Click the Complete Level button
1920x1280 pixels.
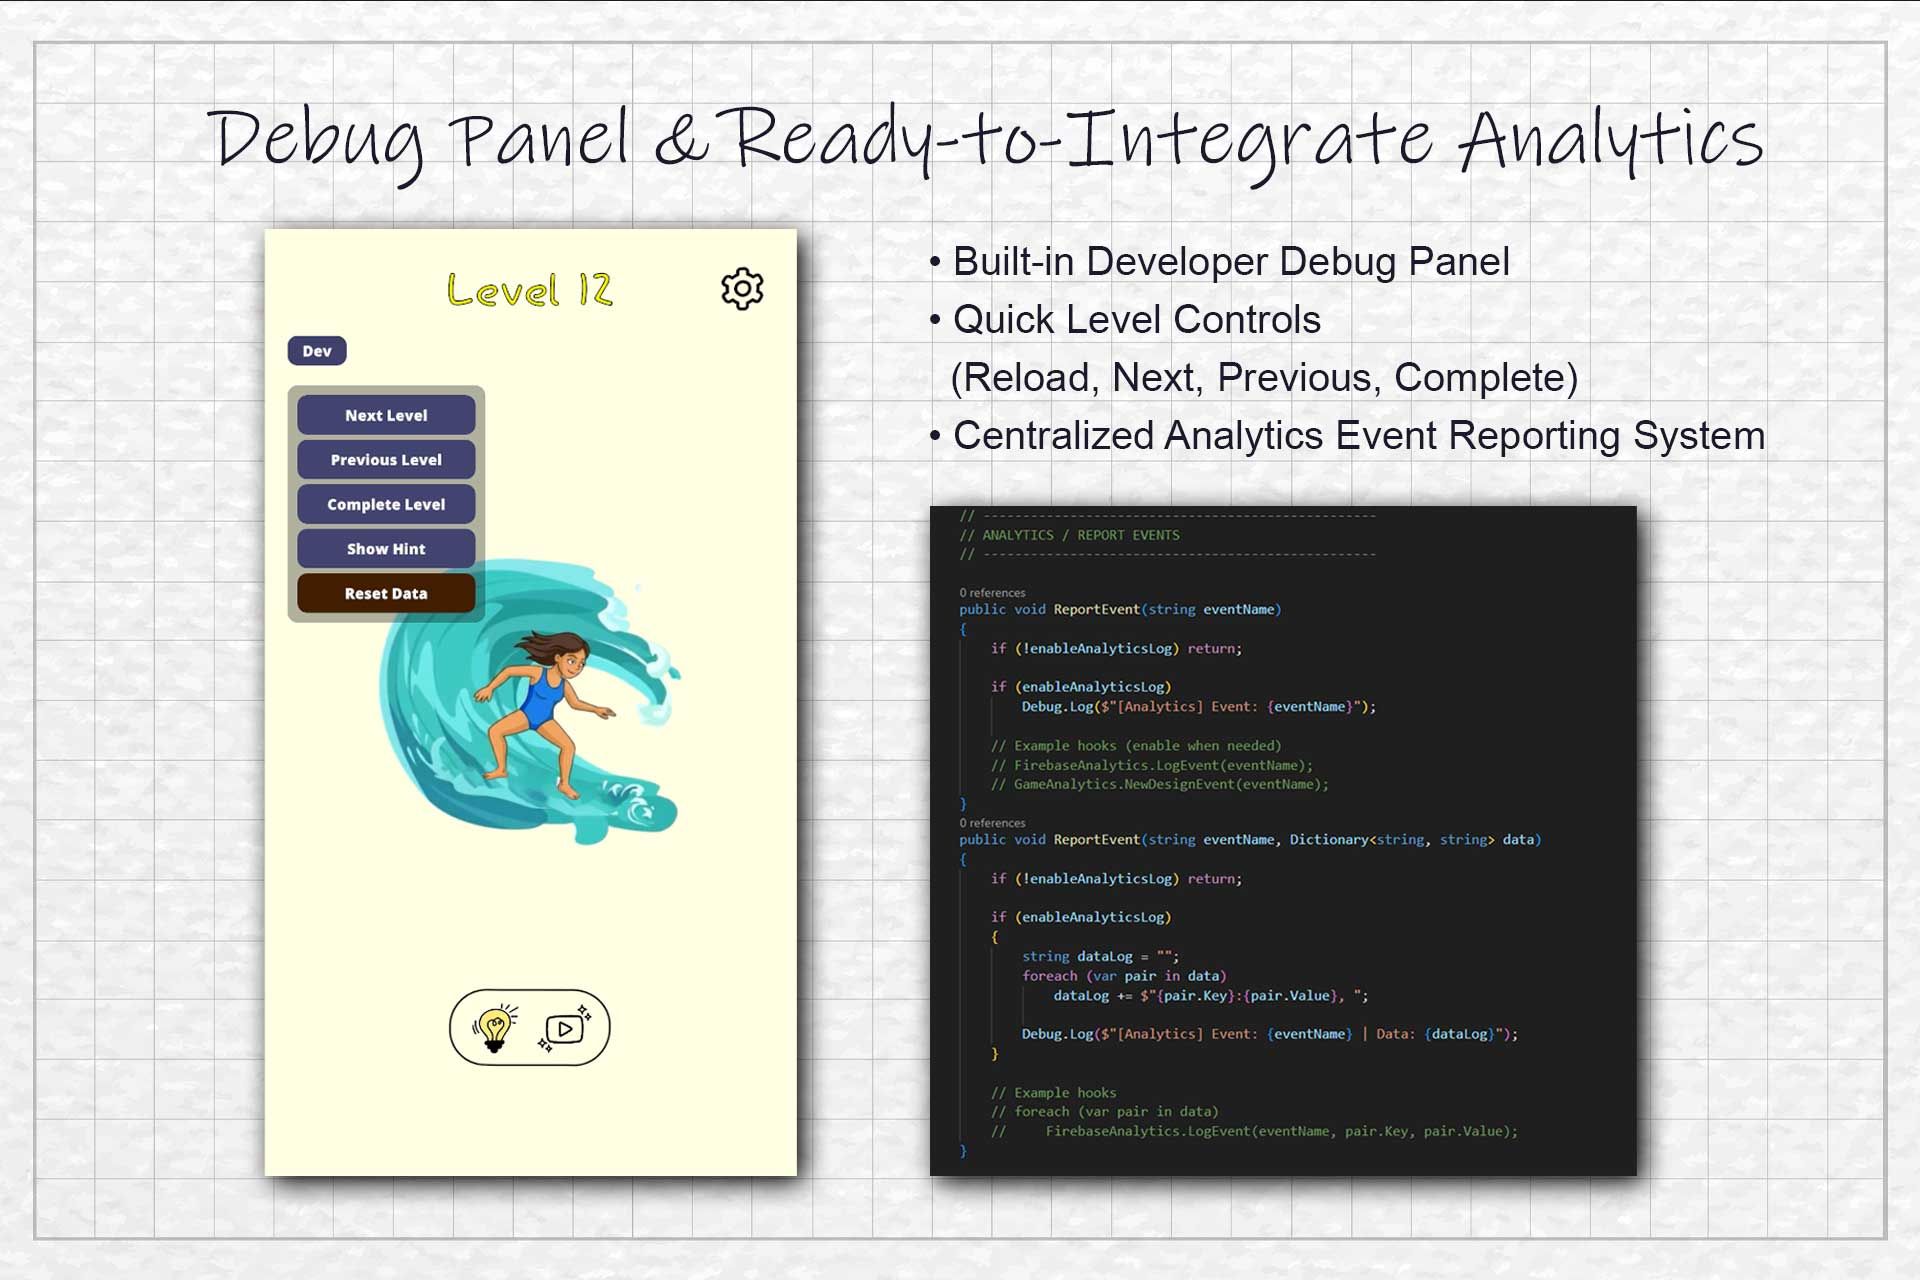pyautogui.click(x=386, y=504)
